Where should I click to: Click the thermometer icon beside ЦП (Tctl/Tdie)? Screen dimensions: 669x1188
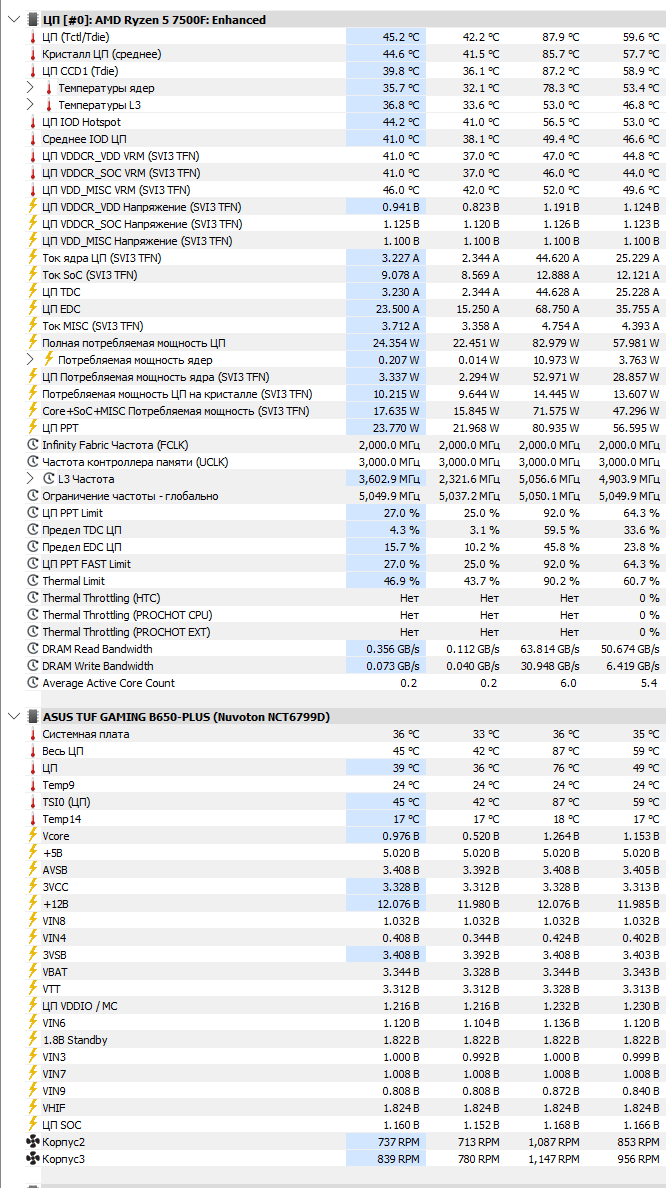33,37
